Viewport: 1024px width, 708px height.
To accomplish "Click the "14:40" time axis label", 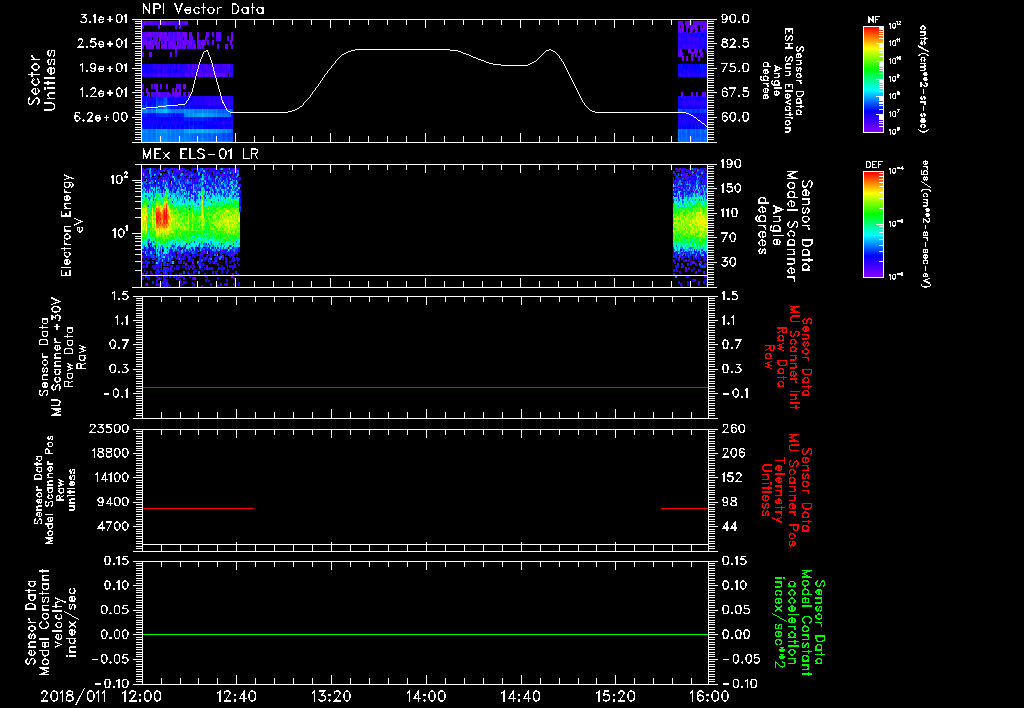I will click(520, 696).
